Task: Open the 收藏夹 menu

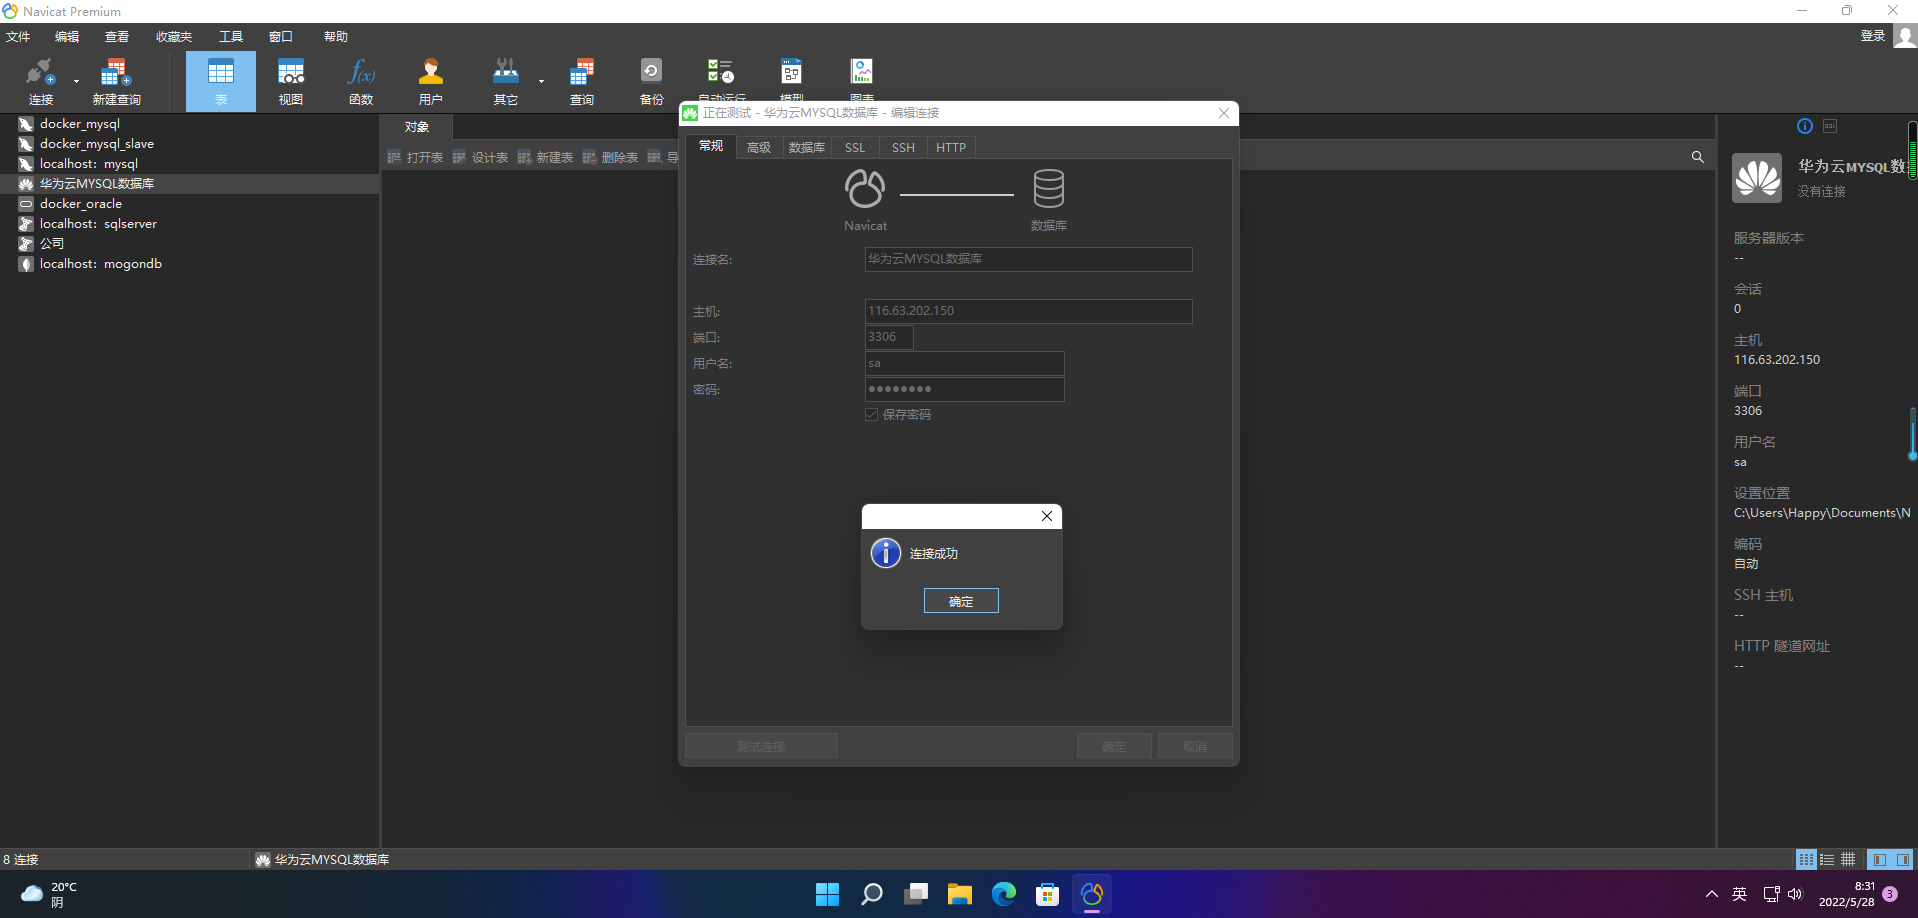Action: (174, 37)
